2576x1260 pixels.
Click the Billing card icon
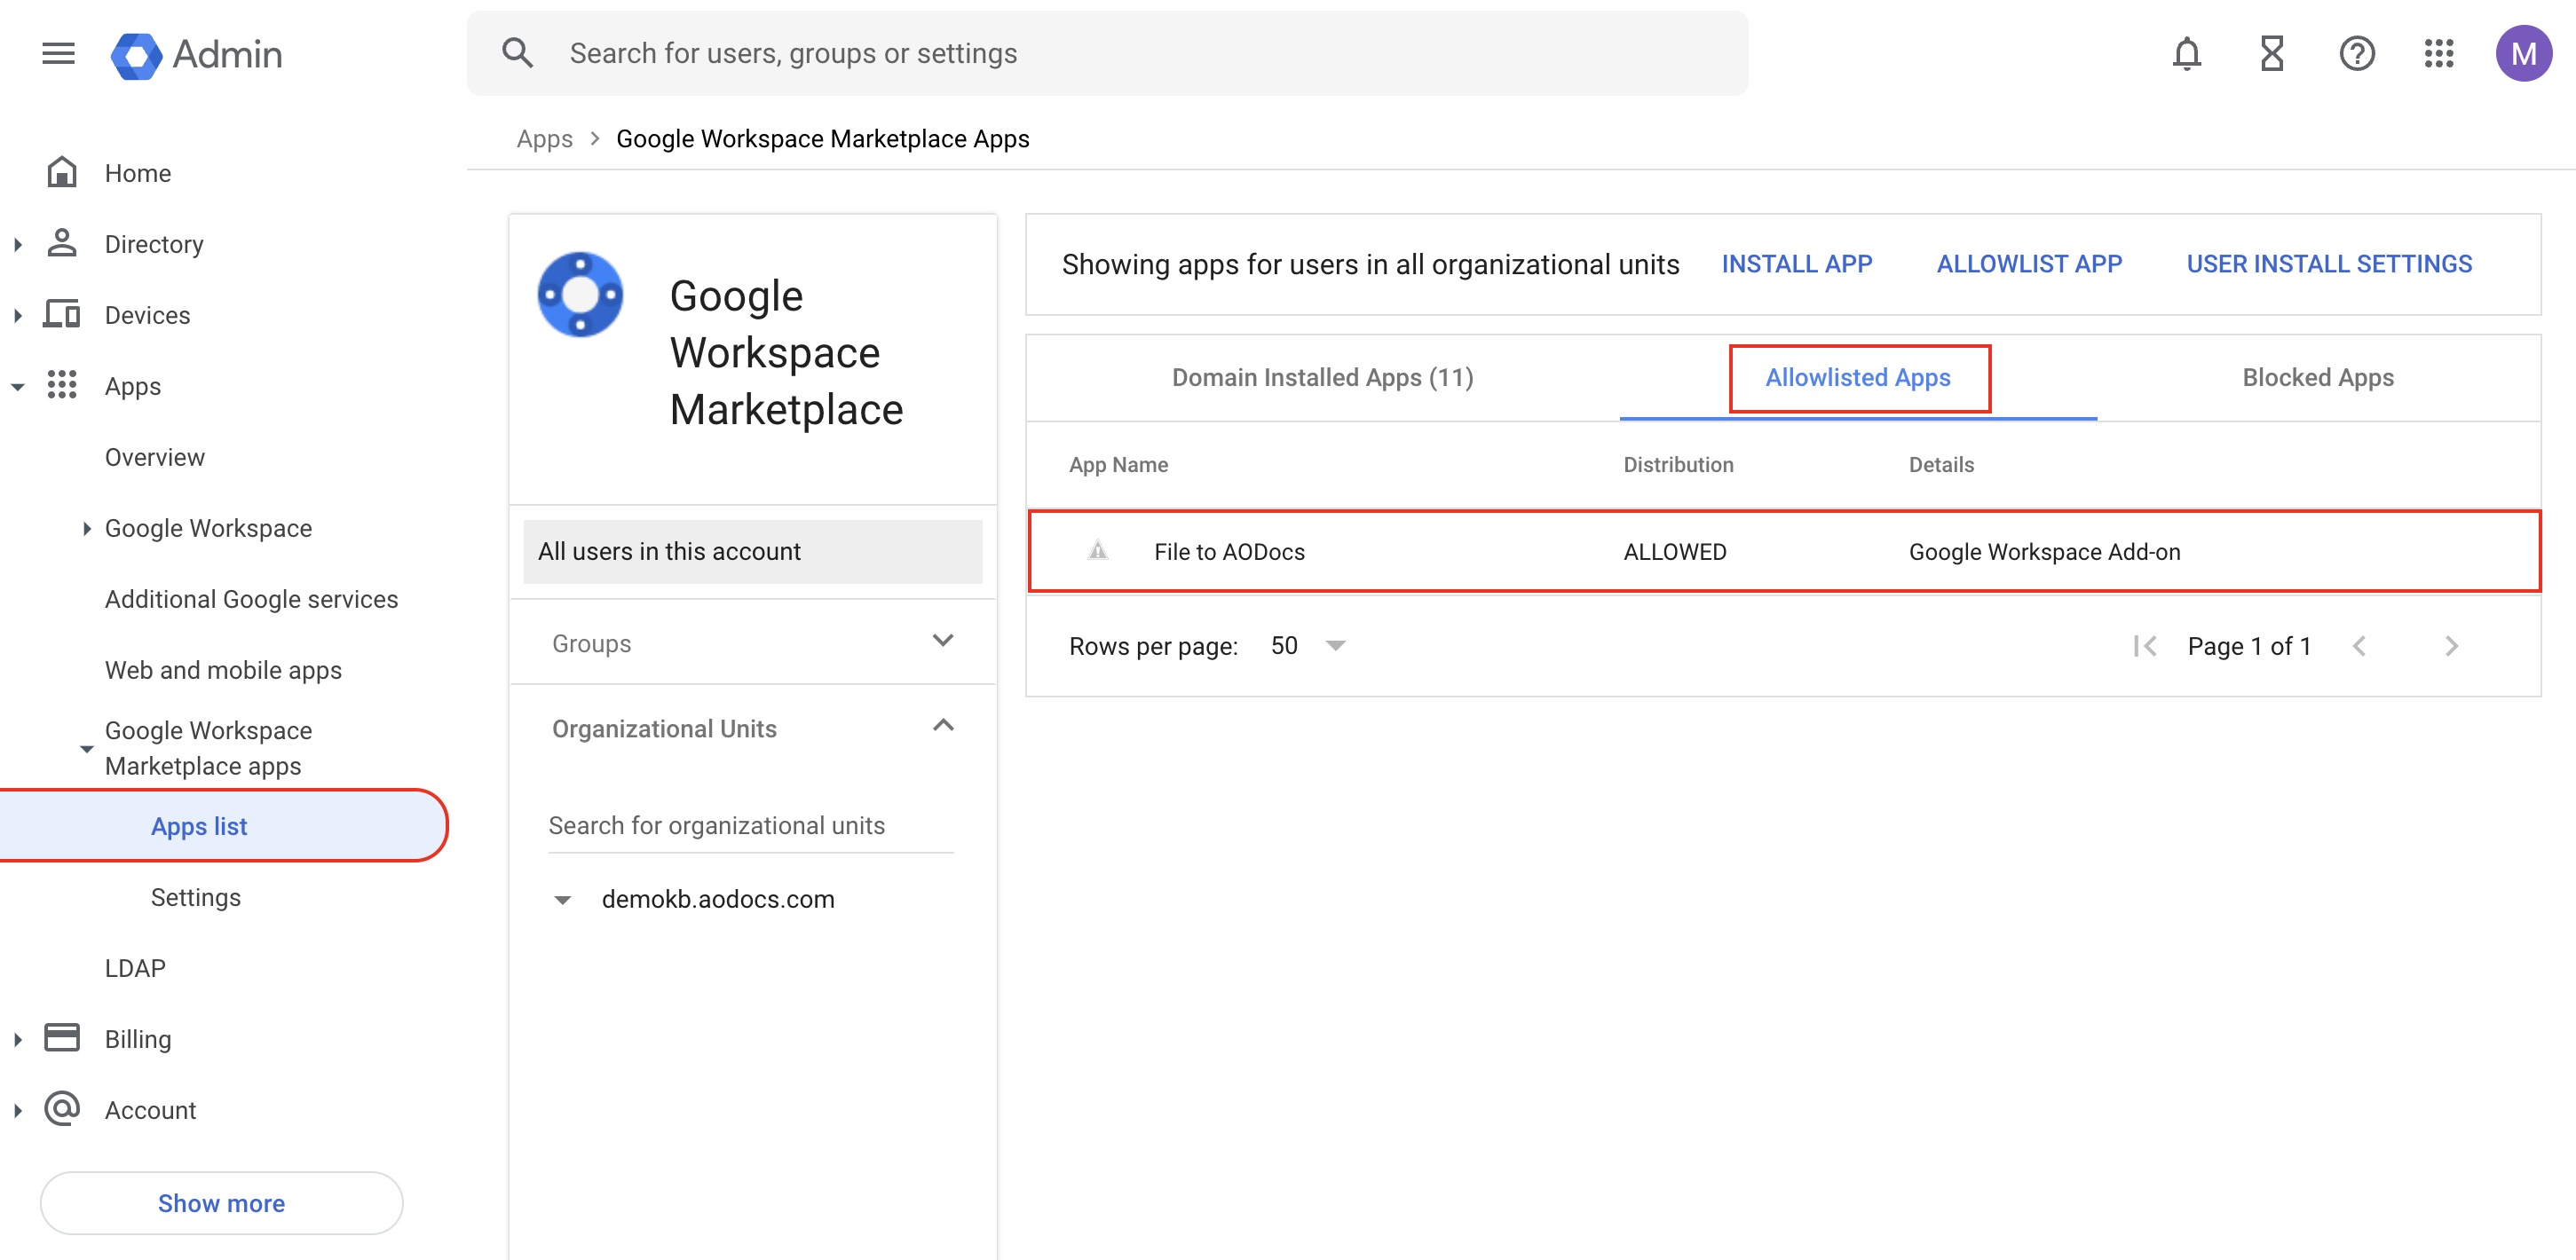click(62, 1038)
